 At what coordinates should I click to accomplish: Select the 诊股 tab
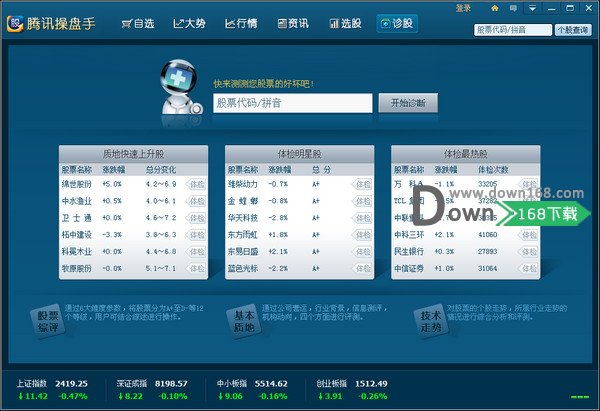pos(397,24)
